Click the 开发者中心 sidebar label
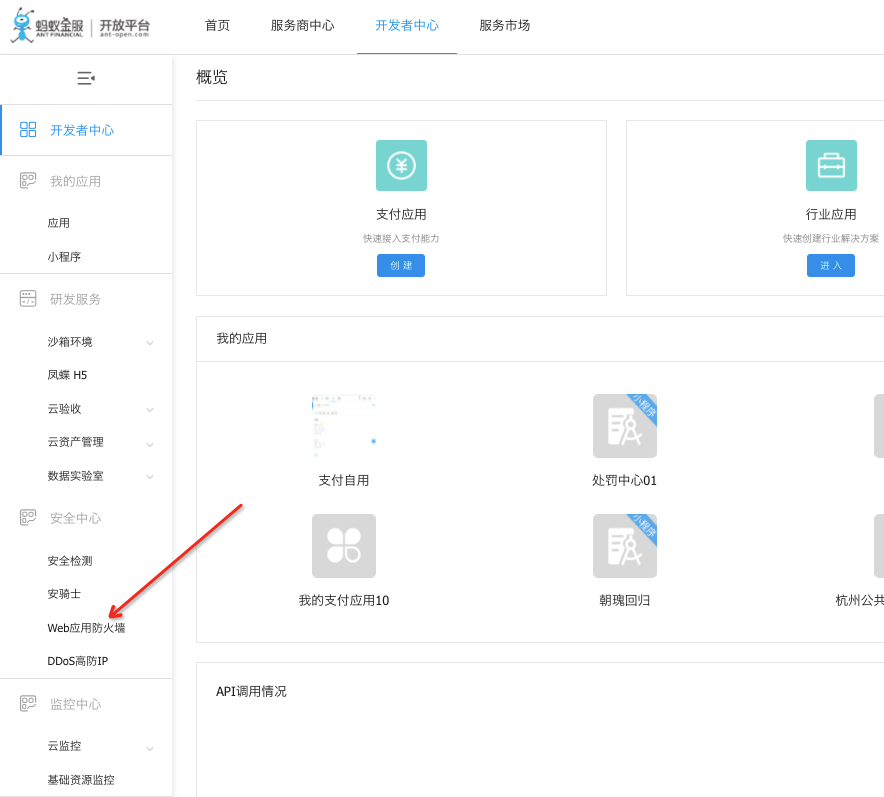Viewport: 884px width, 797px height. click(x=82, y=130)
